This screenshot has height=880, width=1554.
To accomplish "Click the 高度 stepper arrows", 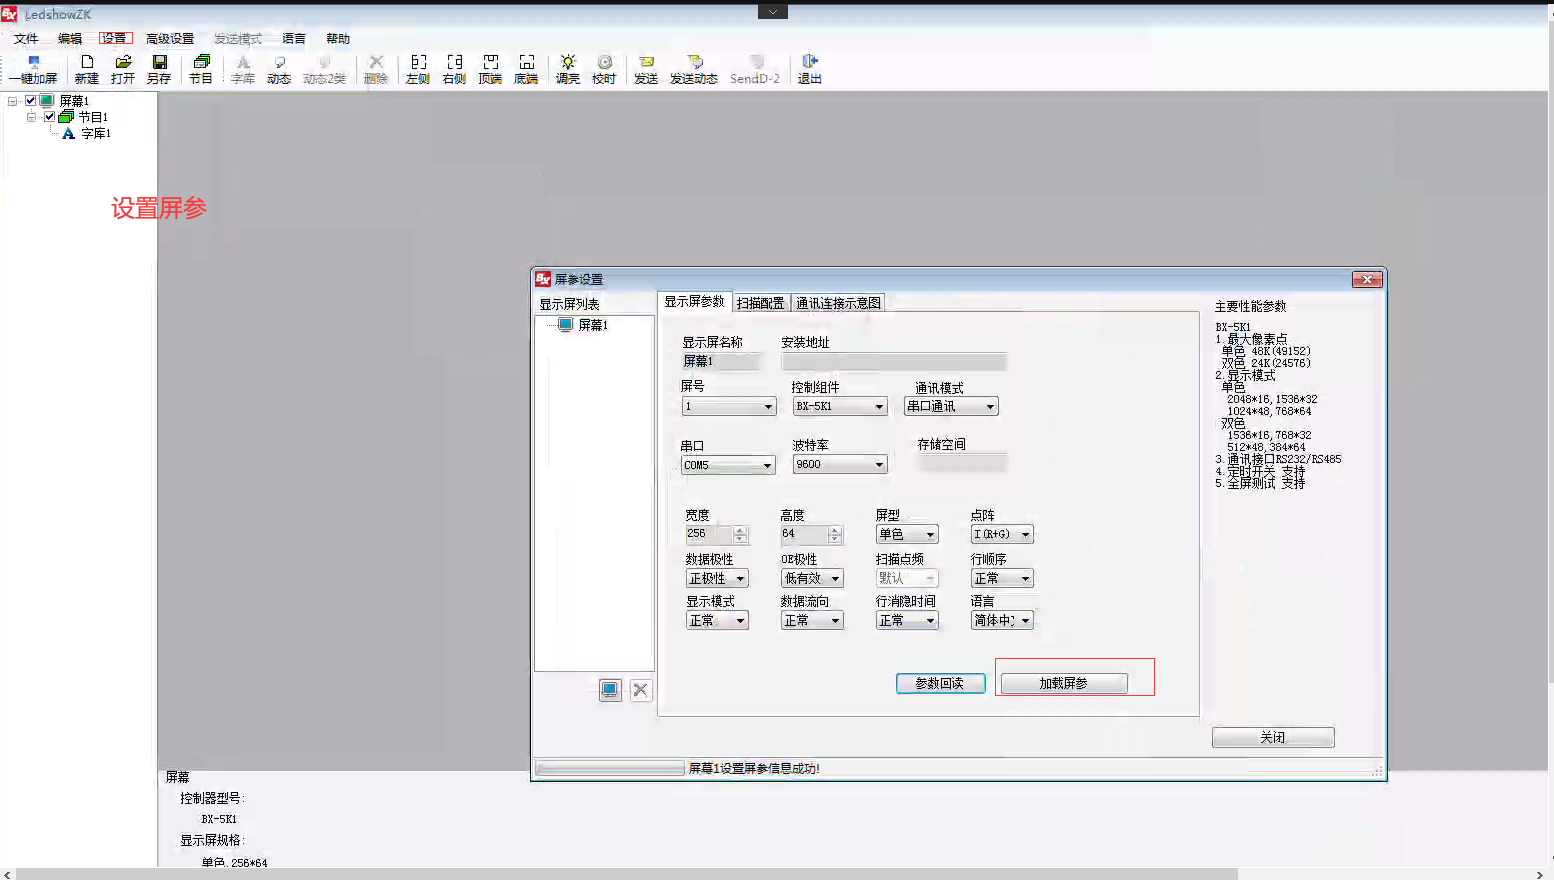I will click(835, 535).
